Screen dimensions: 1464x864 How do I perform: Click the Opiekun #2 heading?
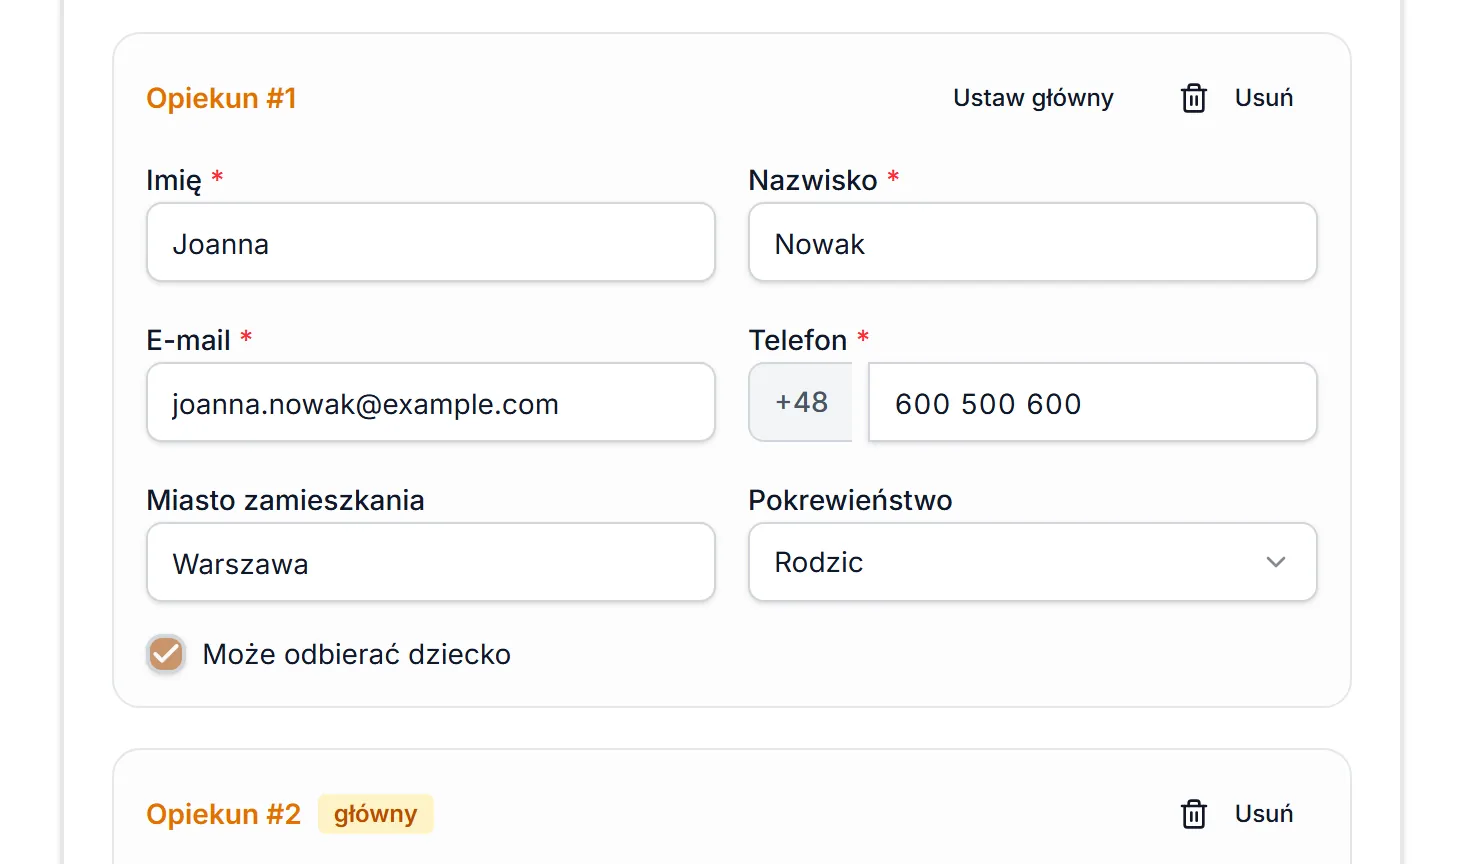pyautogui.click(x=223, y=814)
